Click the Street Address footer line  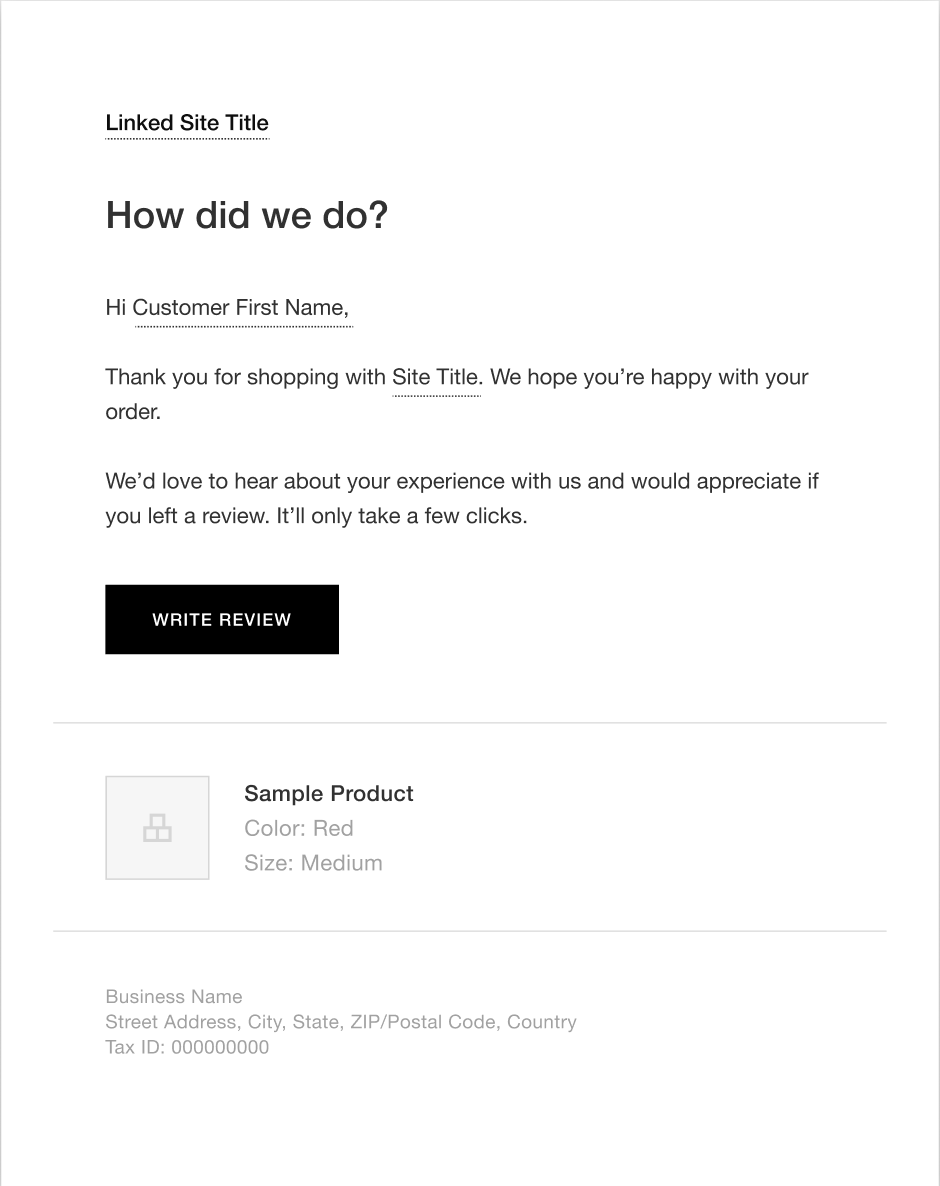[x=340, y=1022]
